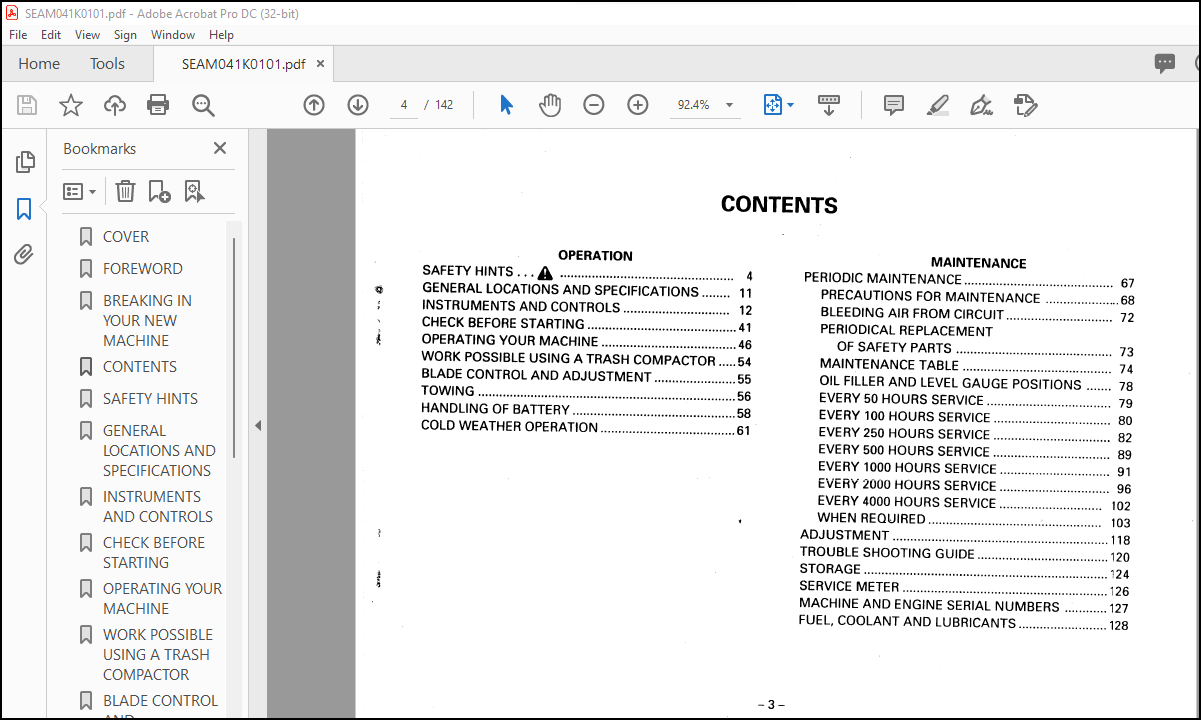This screenshot has width=1201, height=720.
Task: Go to the SAFETY HINTS bookmark
Action: [x=150, y=399]
